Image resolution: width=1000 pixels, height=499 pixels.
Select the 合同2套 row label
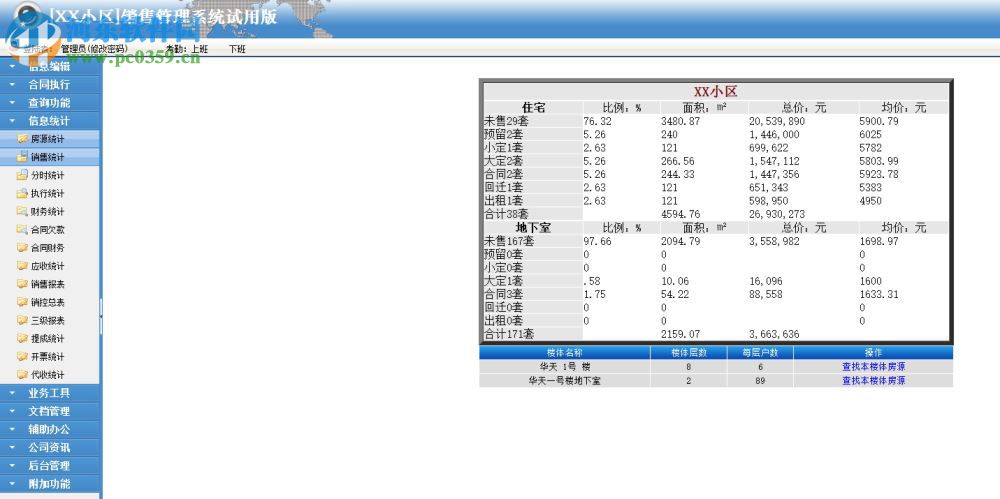tap(504, 174)
